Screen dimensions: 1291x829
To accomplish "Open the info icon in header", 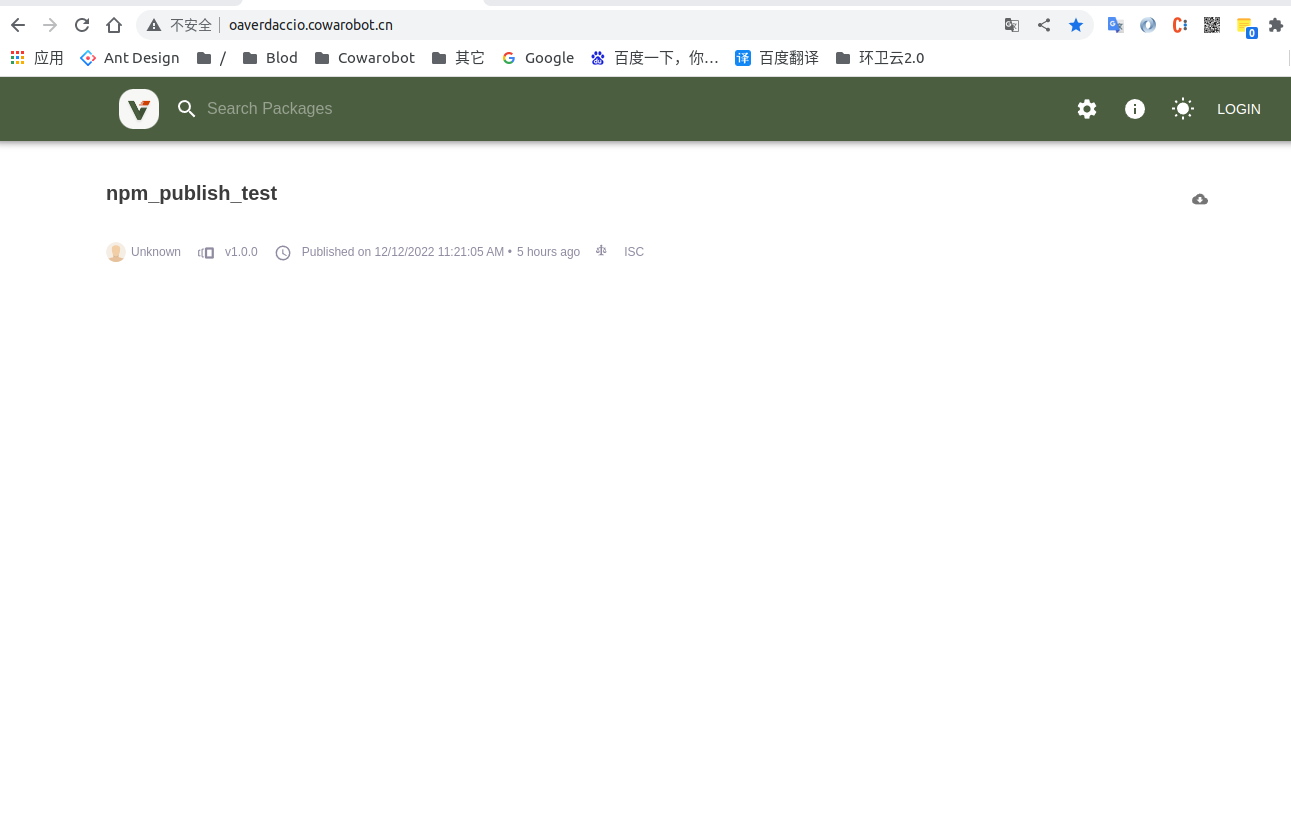I will (x=1135, y=109).
